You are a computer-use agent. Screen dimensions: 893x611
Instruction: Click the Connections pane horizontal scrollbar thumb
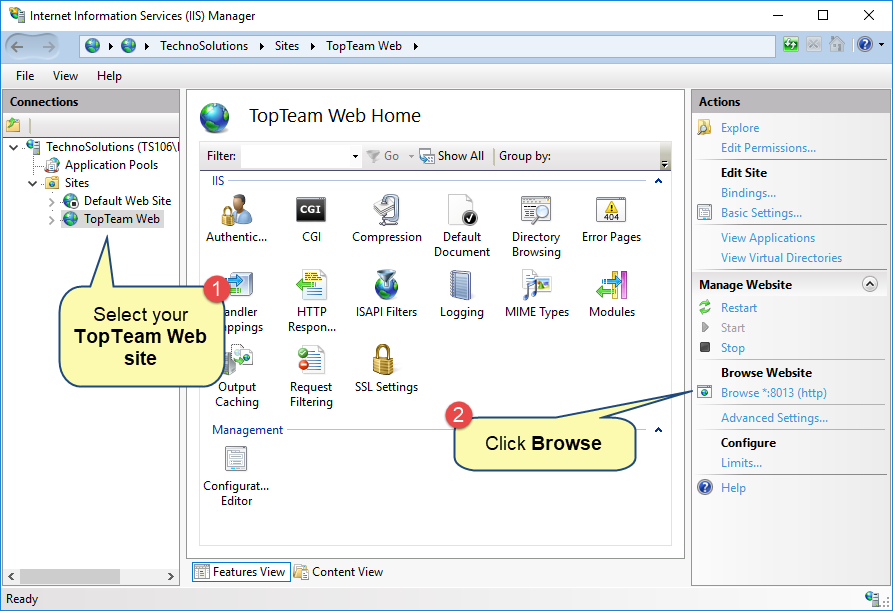tap(70, 576)
